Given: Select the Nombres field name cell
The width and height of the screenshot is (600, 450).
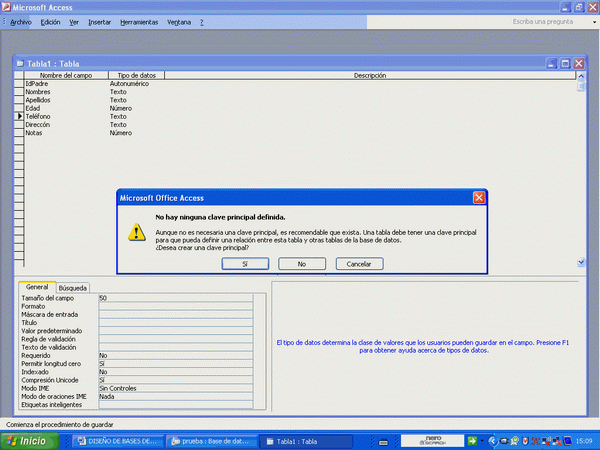Looking at the screenshot, I should tap(66, 92).
